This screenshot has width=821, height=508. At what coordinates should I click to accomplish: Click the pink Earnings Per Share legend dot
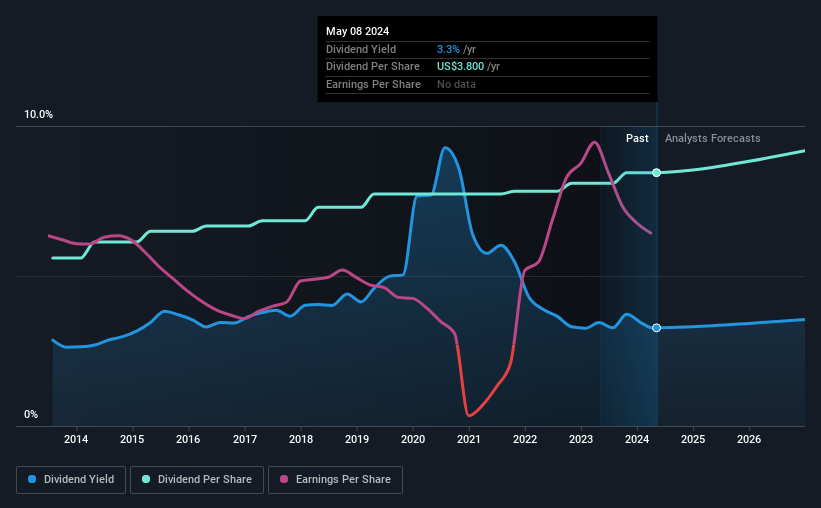(284, 479)
